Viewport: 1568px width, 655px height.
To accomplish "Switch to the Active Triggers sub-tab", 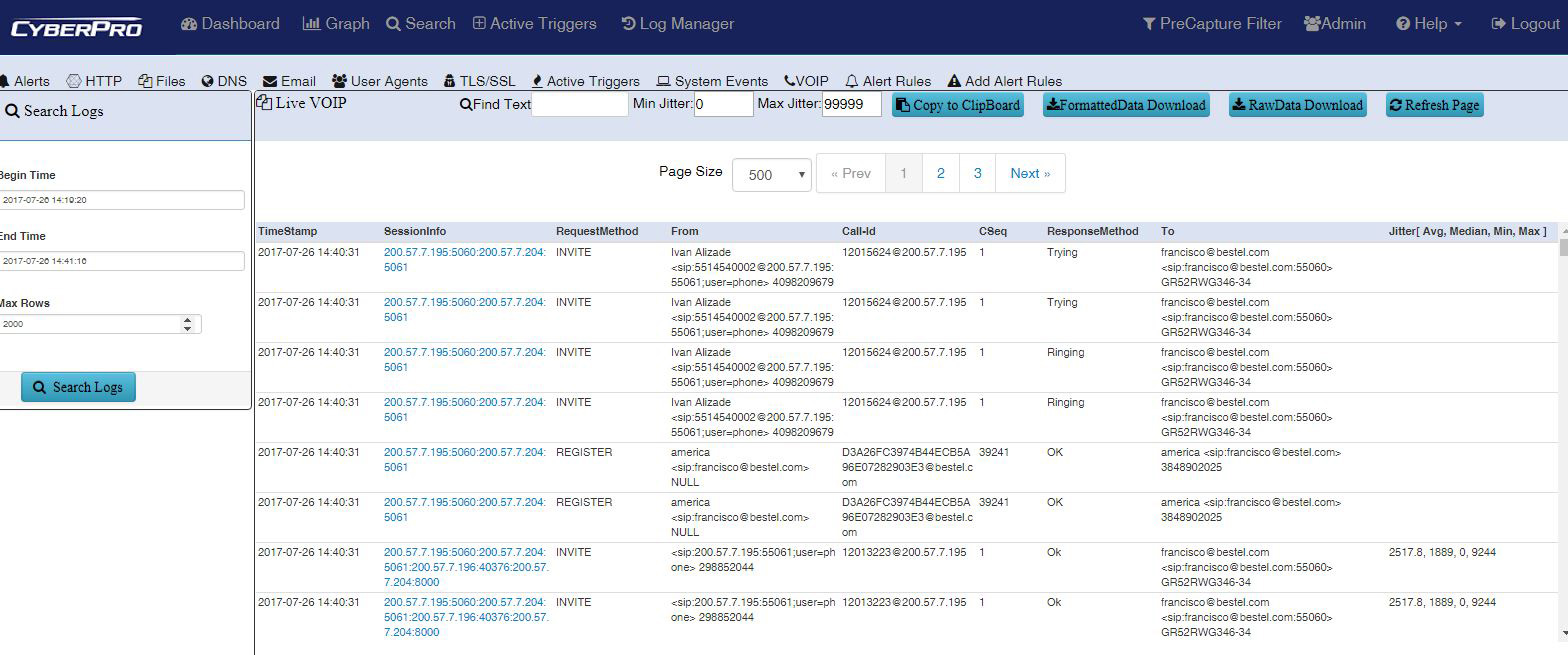I will click(586, 81).
